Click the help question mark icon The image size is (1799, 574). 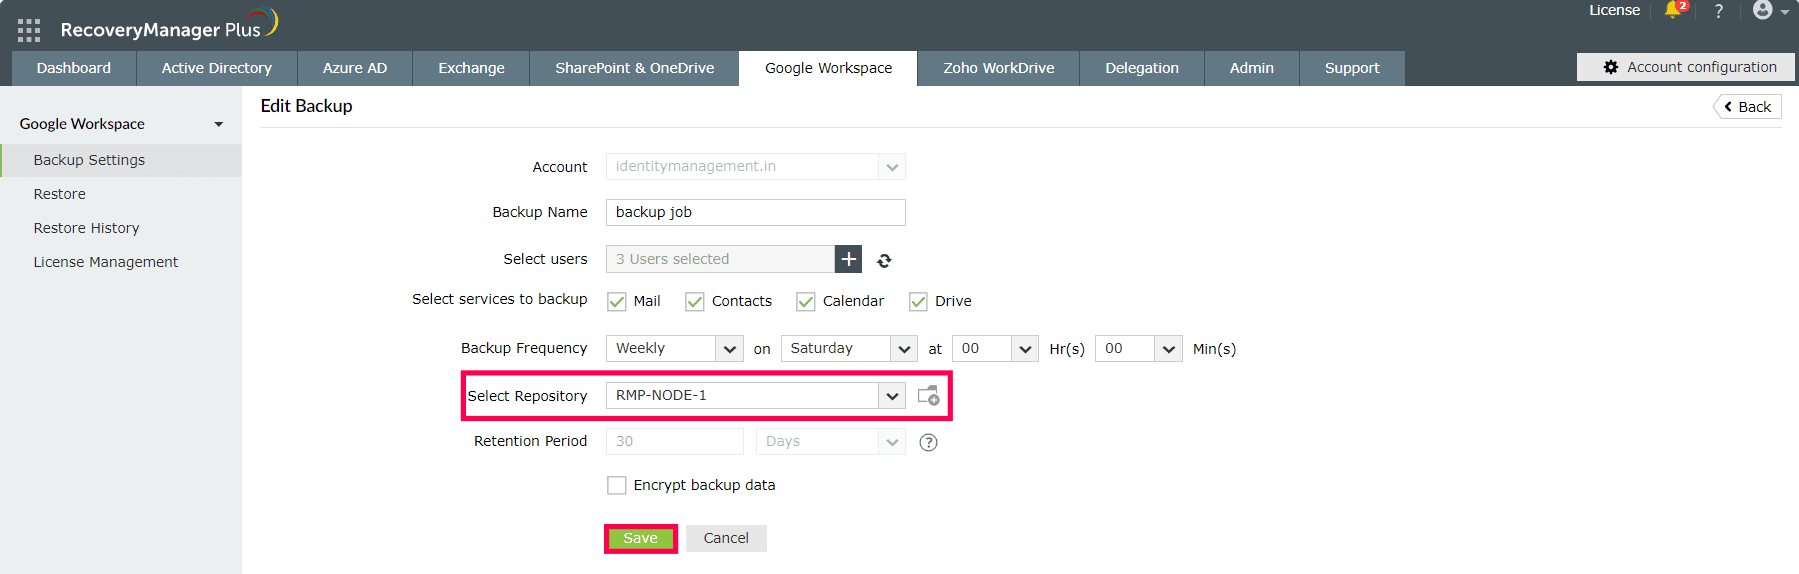point(1719,11)
